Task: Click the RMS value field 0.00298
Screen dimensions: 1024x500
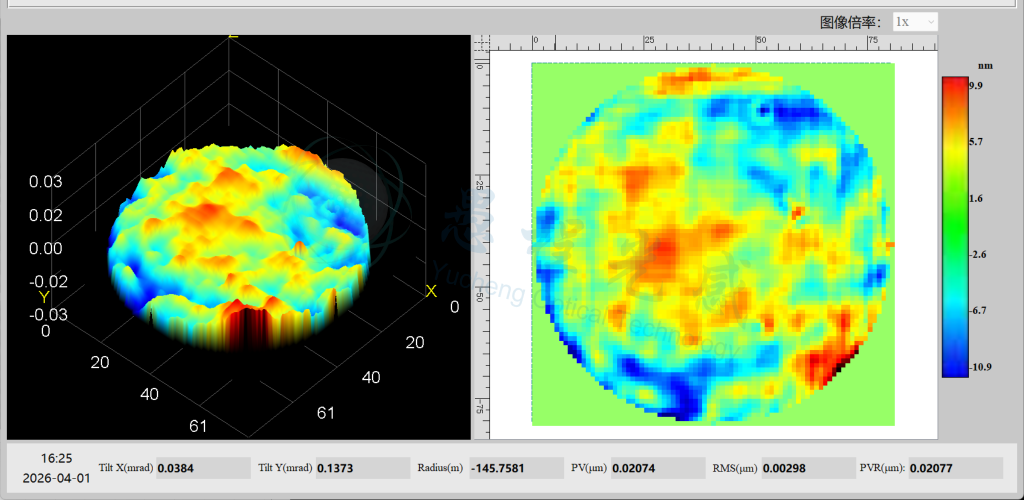Action: tap(809, 468)
